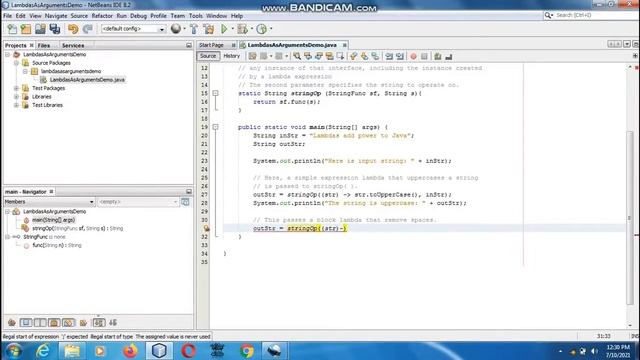Image resolution: width=640 pixels, height=360 pixels.
Task: Click the red Start Macro Recording icon
Action: tap(413, 56)
